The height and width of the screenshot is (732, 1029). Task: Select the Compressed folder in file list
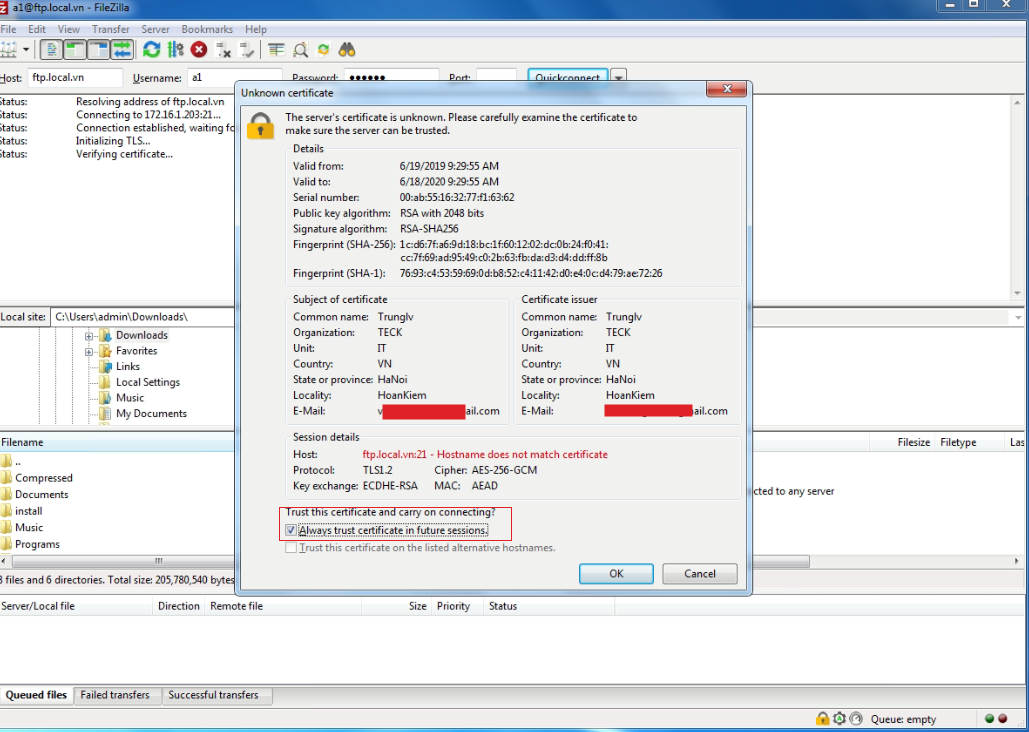43,478
